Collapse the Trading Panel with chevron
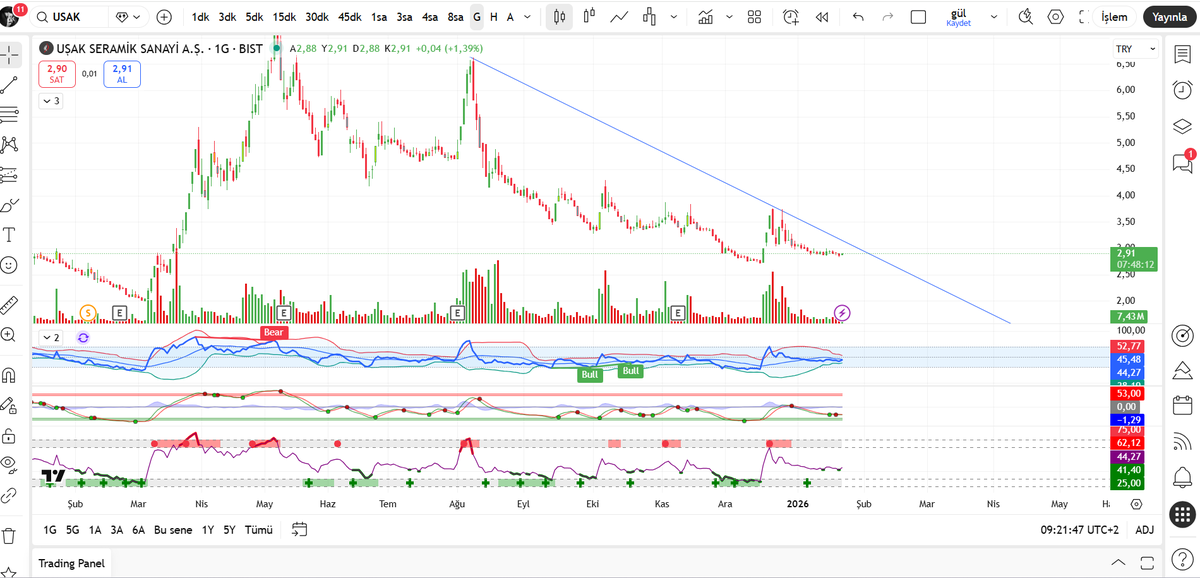Viewport: 1200px width, 578px height. coord(1119,563)
